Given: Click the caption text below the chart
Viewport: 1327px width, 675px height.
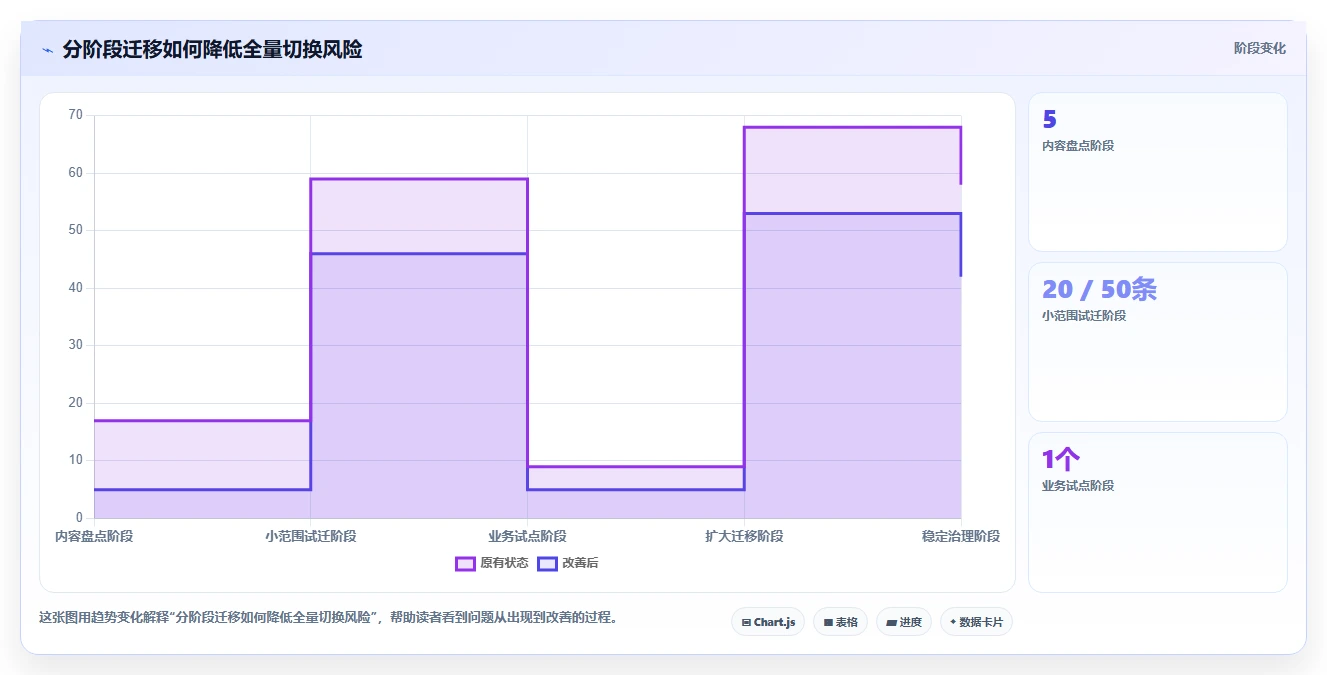Looking at the screenshot, I should 328,617.
